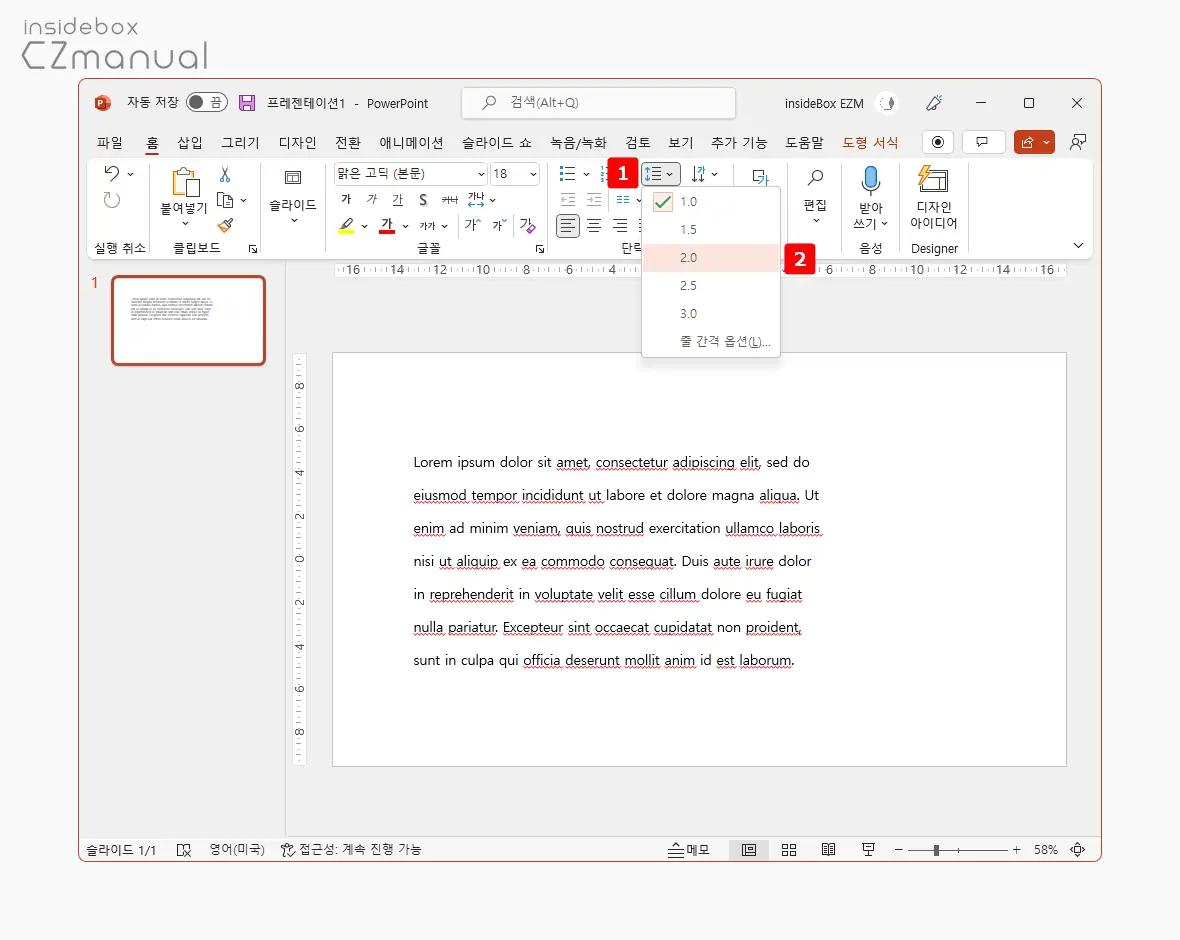Click the Cut scissors icon

(225, 175)
